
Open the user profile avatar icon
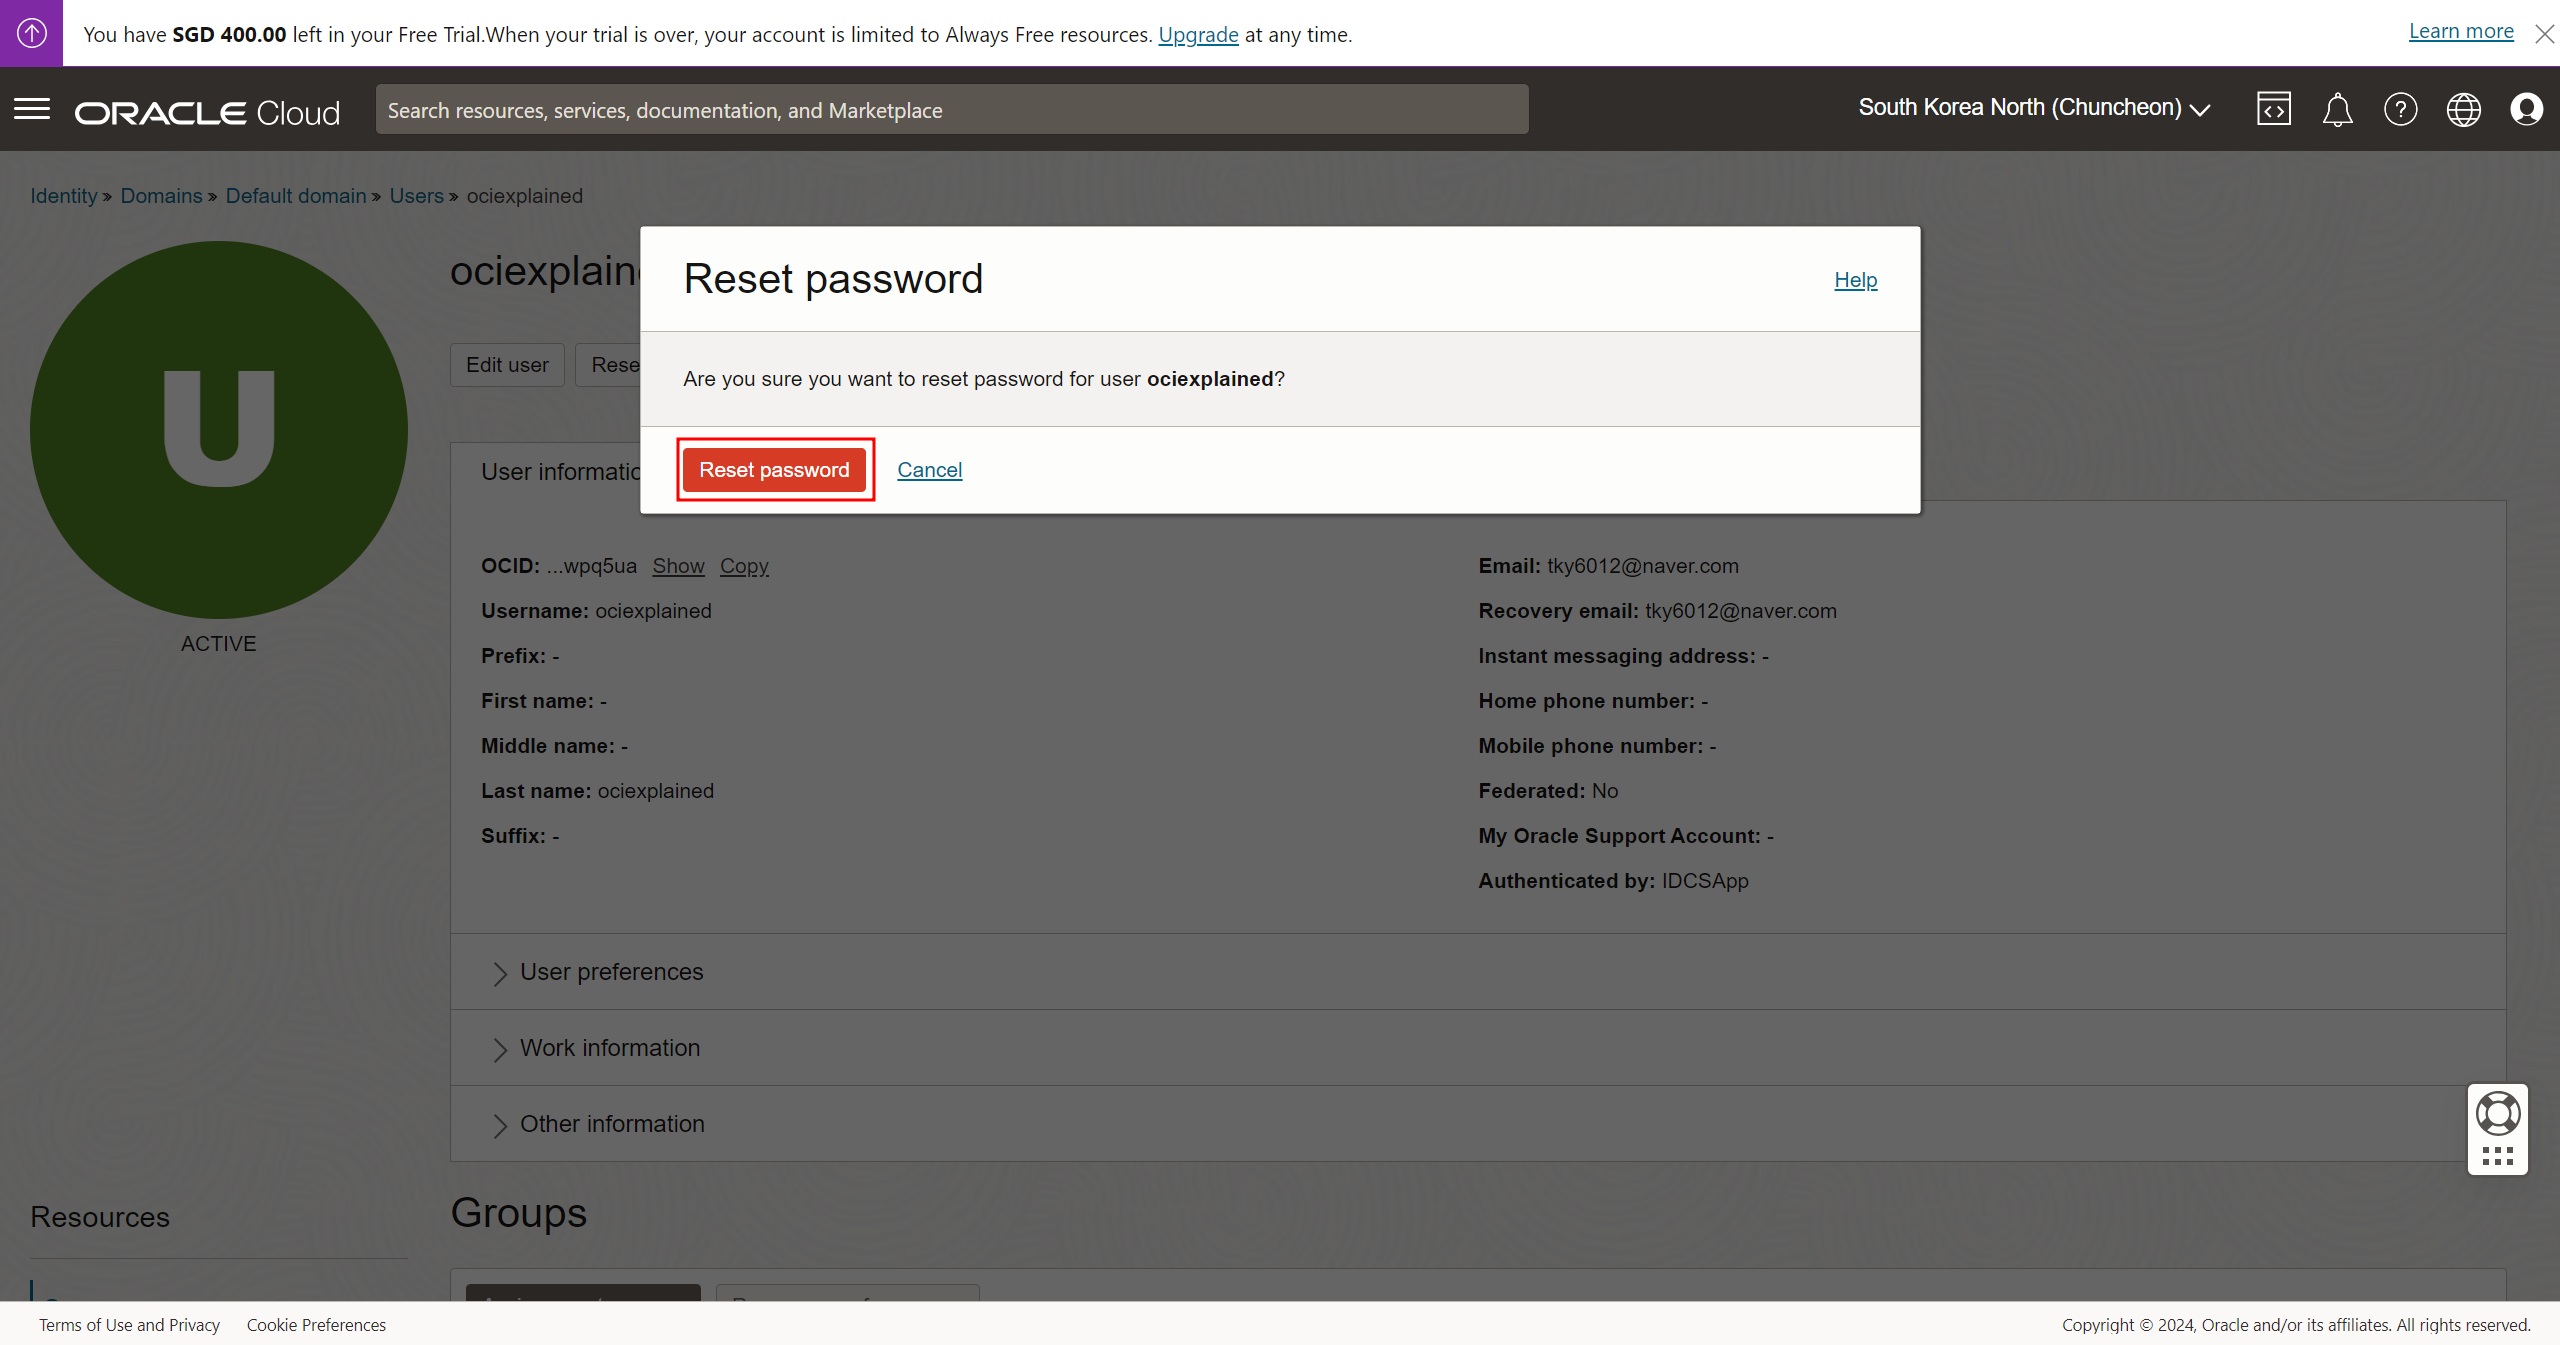[2526, 109]
